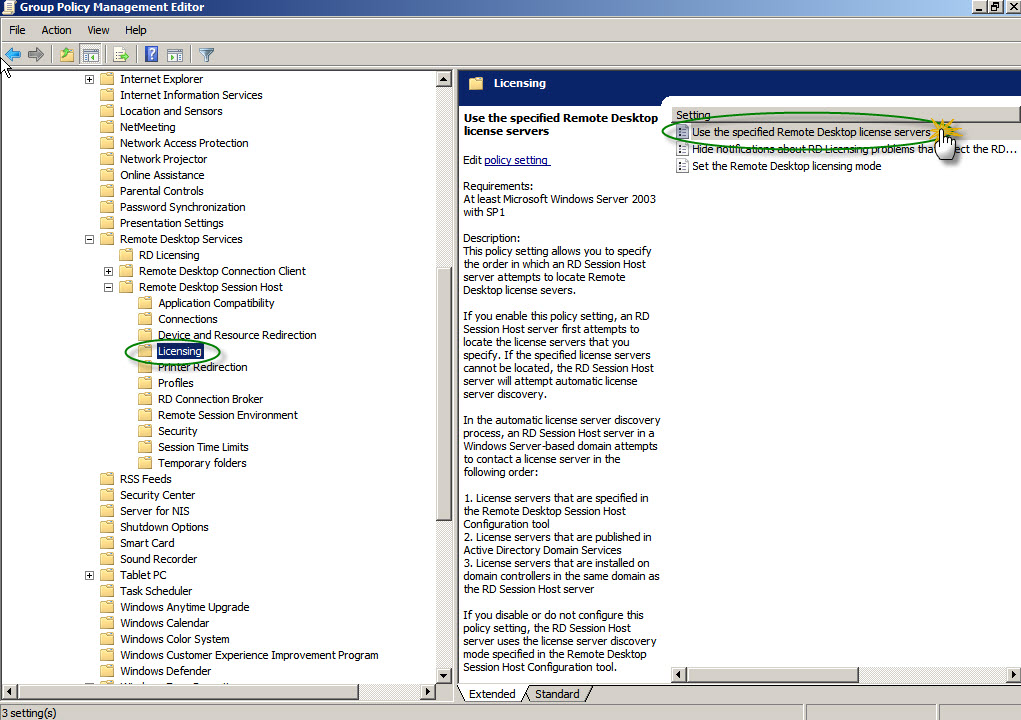
Task: Click the Group Policy Management Editor title icon
Action: [8, 7]
